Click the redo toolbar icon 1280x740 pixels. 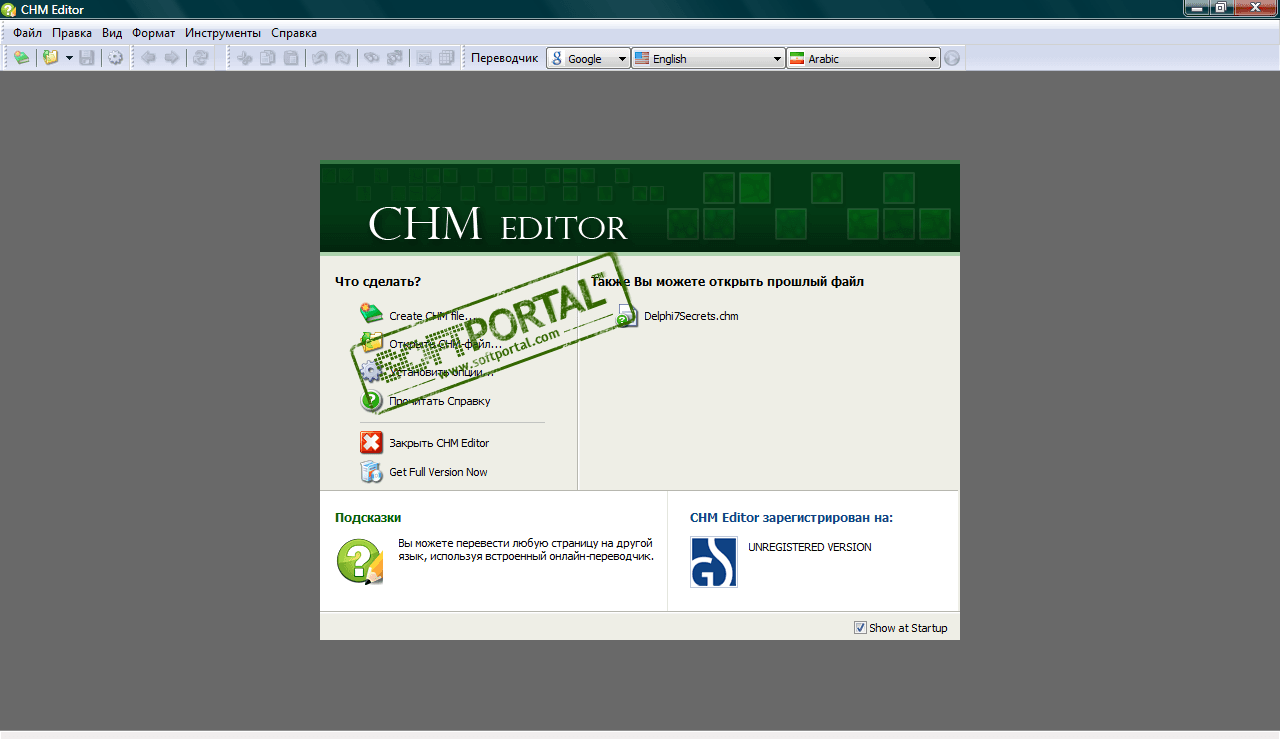[x=342, y=58]
